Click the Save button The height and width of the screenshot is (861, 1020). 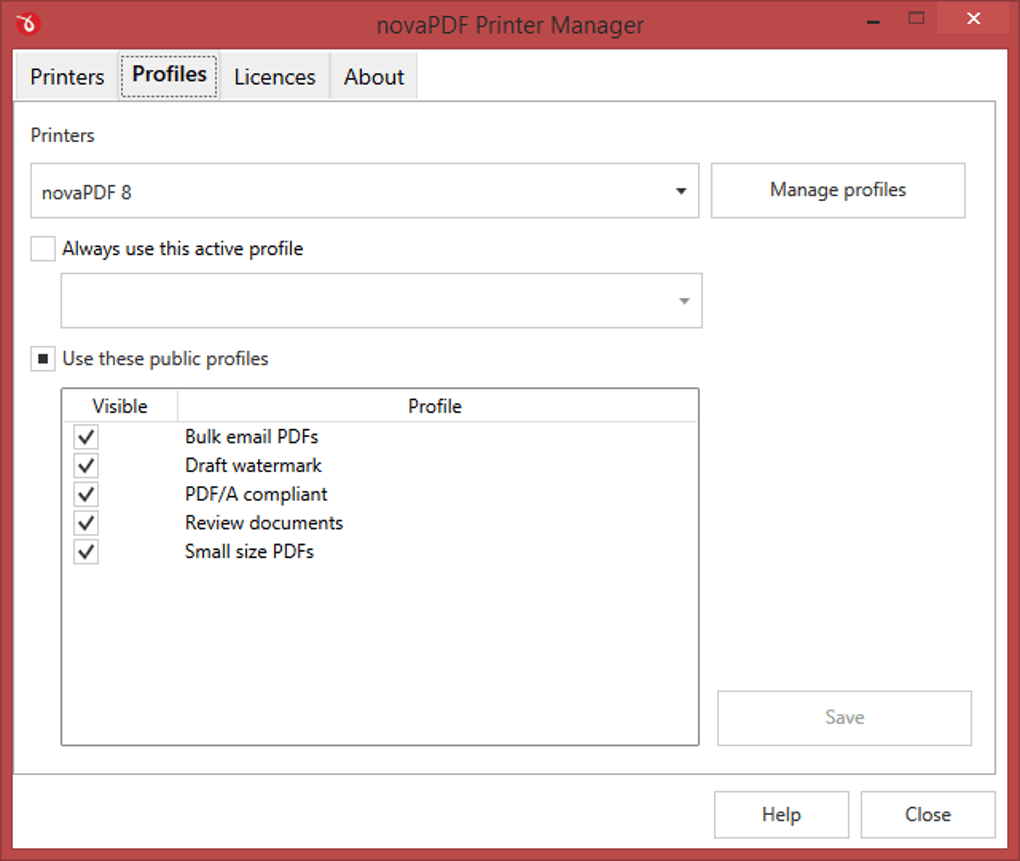pyautogui.click(x=844, y=718)
